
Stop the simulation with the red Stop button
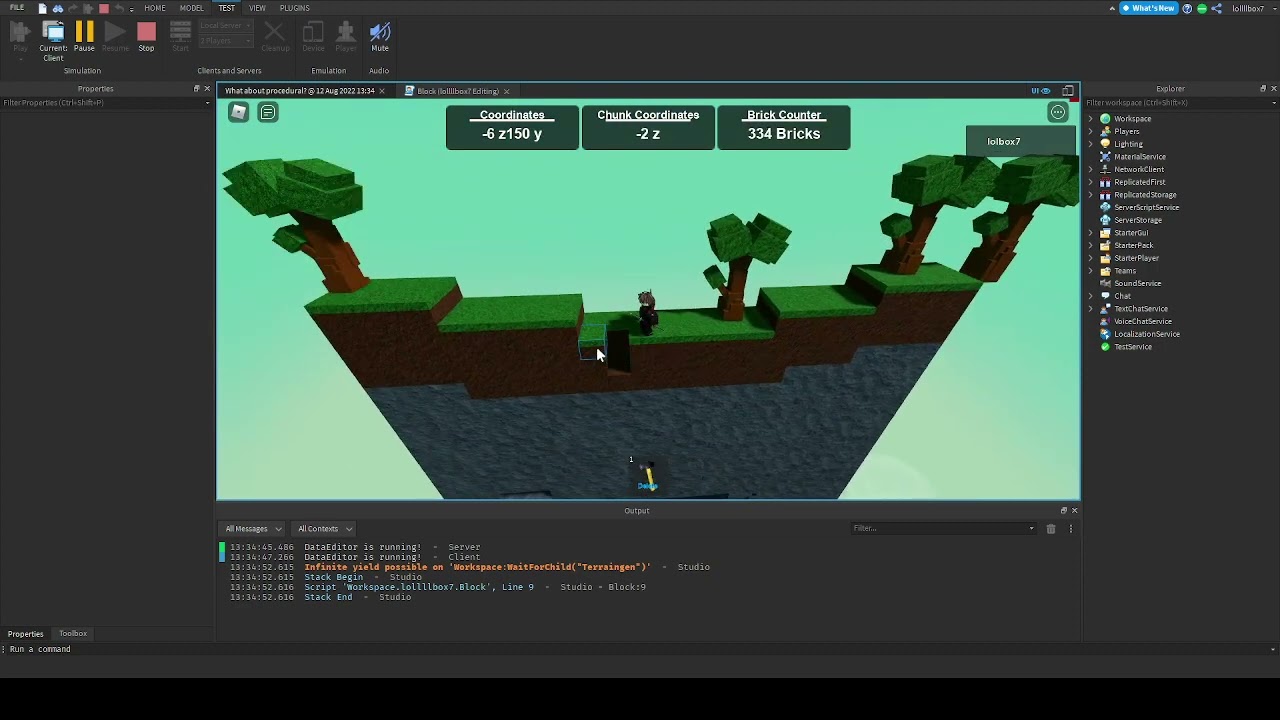coord(146,37)
